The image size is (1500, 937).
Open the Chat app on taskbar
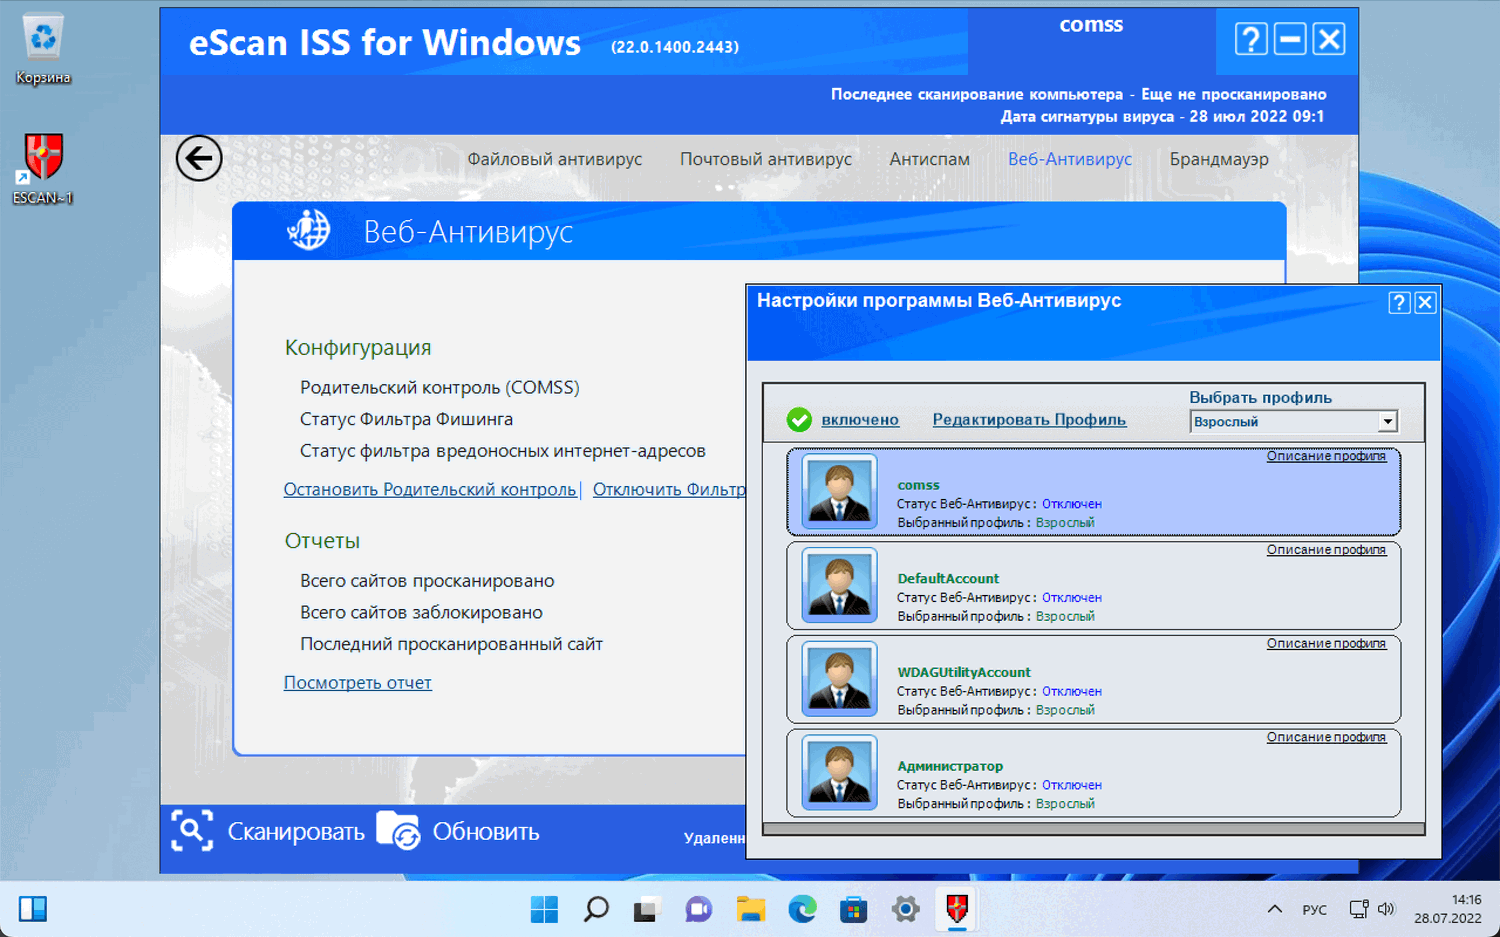click(699, 909)
